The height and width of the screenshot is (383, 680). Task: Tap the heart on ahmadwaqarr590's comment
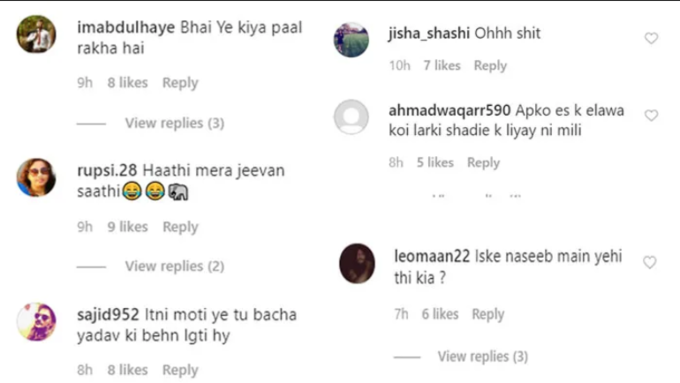[651, 115]
